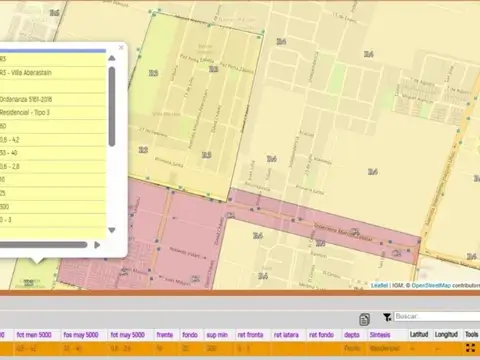
Task: Sort by the 'fos may 5000' column
Action: (81, 335)
